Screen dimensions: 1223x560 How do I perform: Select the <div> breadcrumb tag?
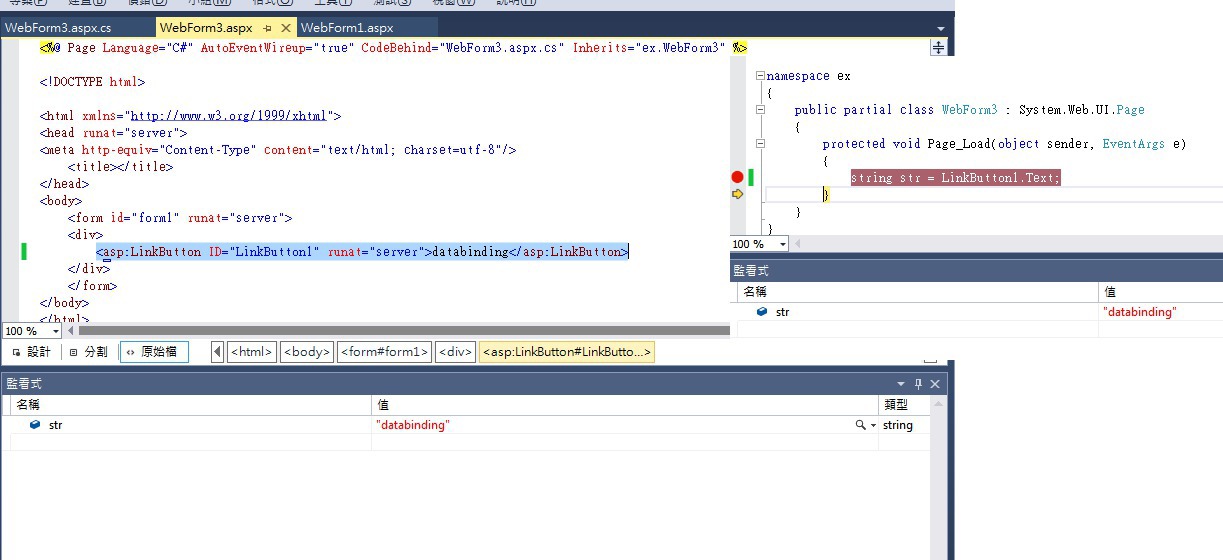point(455,352)
